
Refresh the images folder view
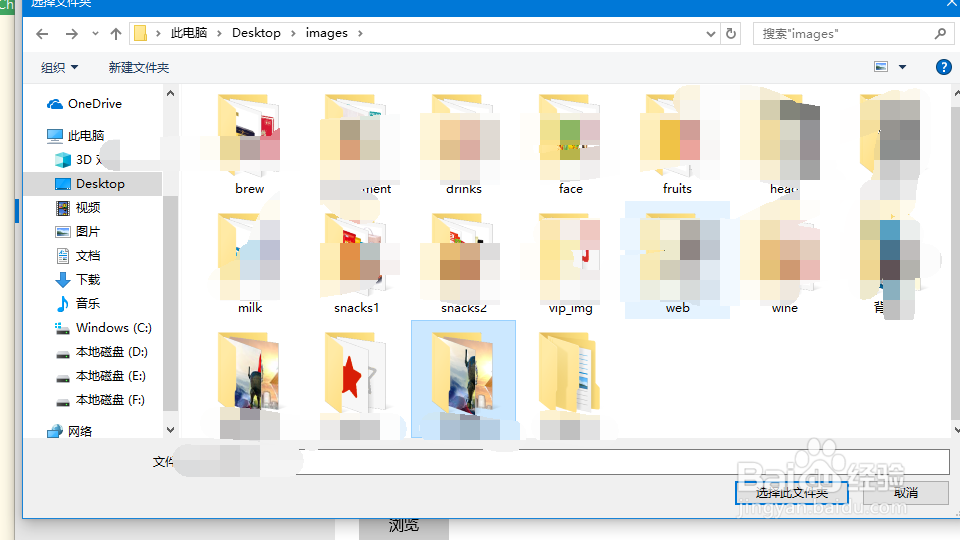click(x=730, y=34)
